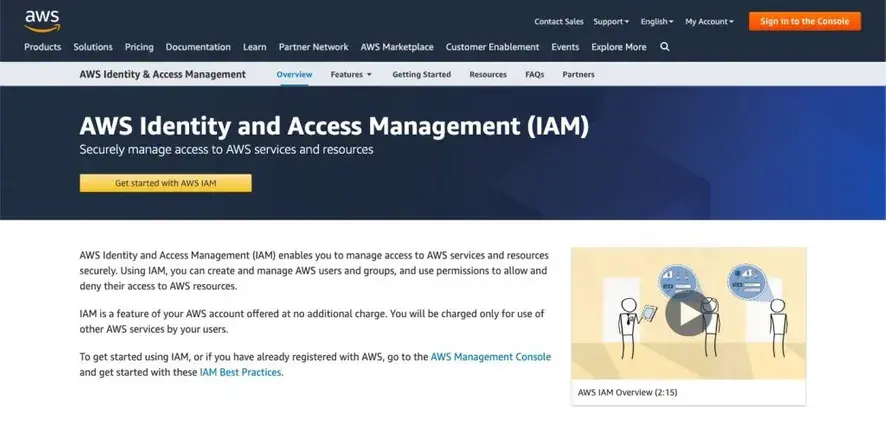Click the AWS IAM Overview (2:15) caption

627,393
